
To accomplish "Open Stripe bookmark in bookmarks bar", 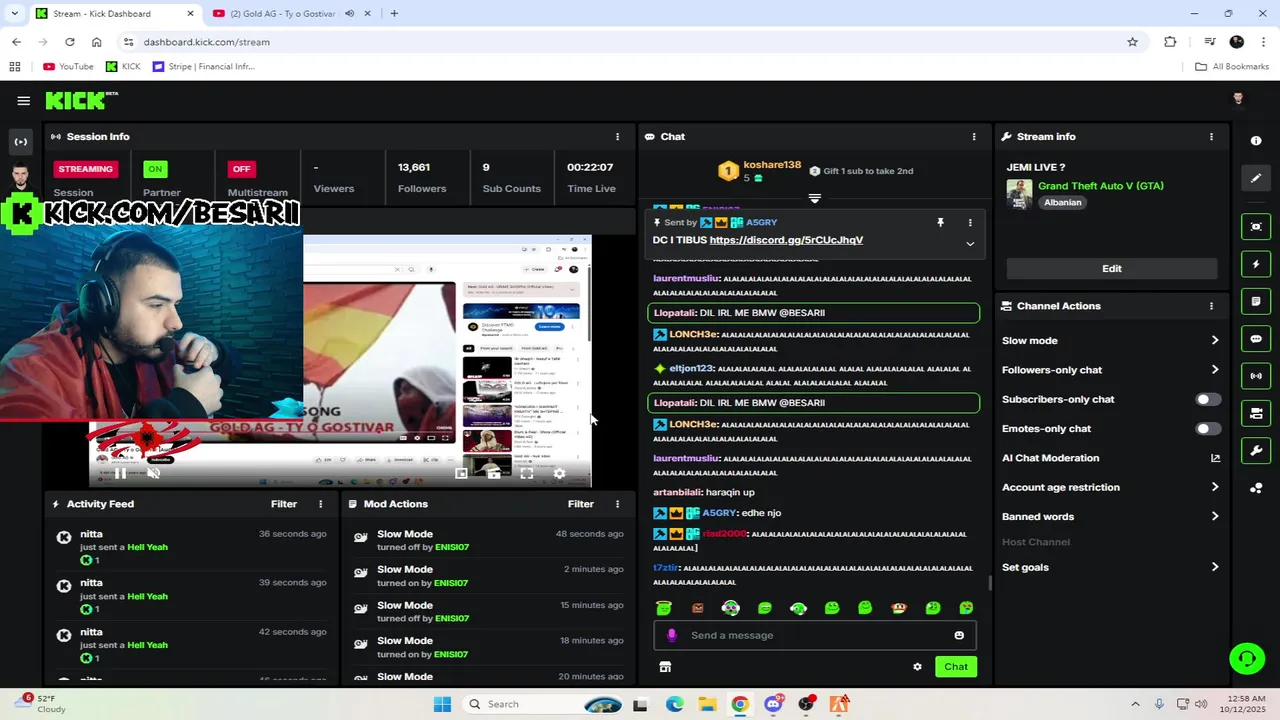I will point(204,67).
